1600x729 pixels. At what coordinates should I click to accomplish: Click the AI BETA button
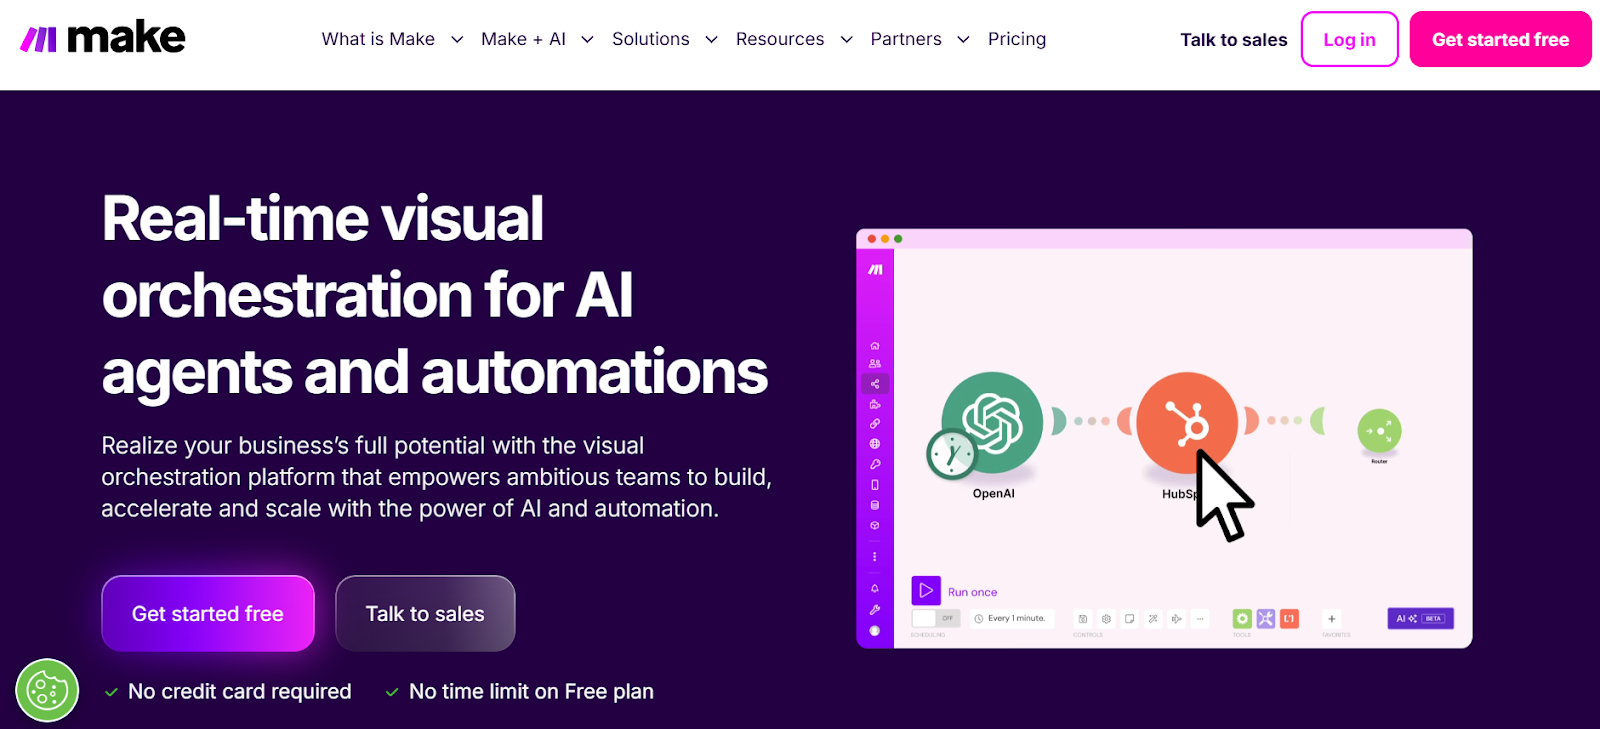[1421, 619]
